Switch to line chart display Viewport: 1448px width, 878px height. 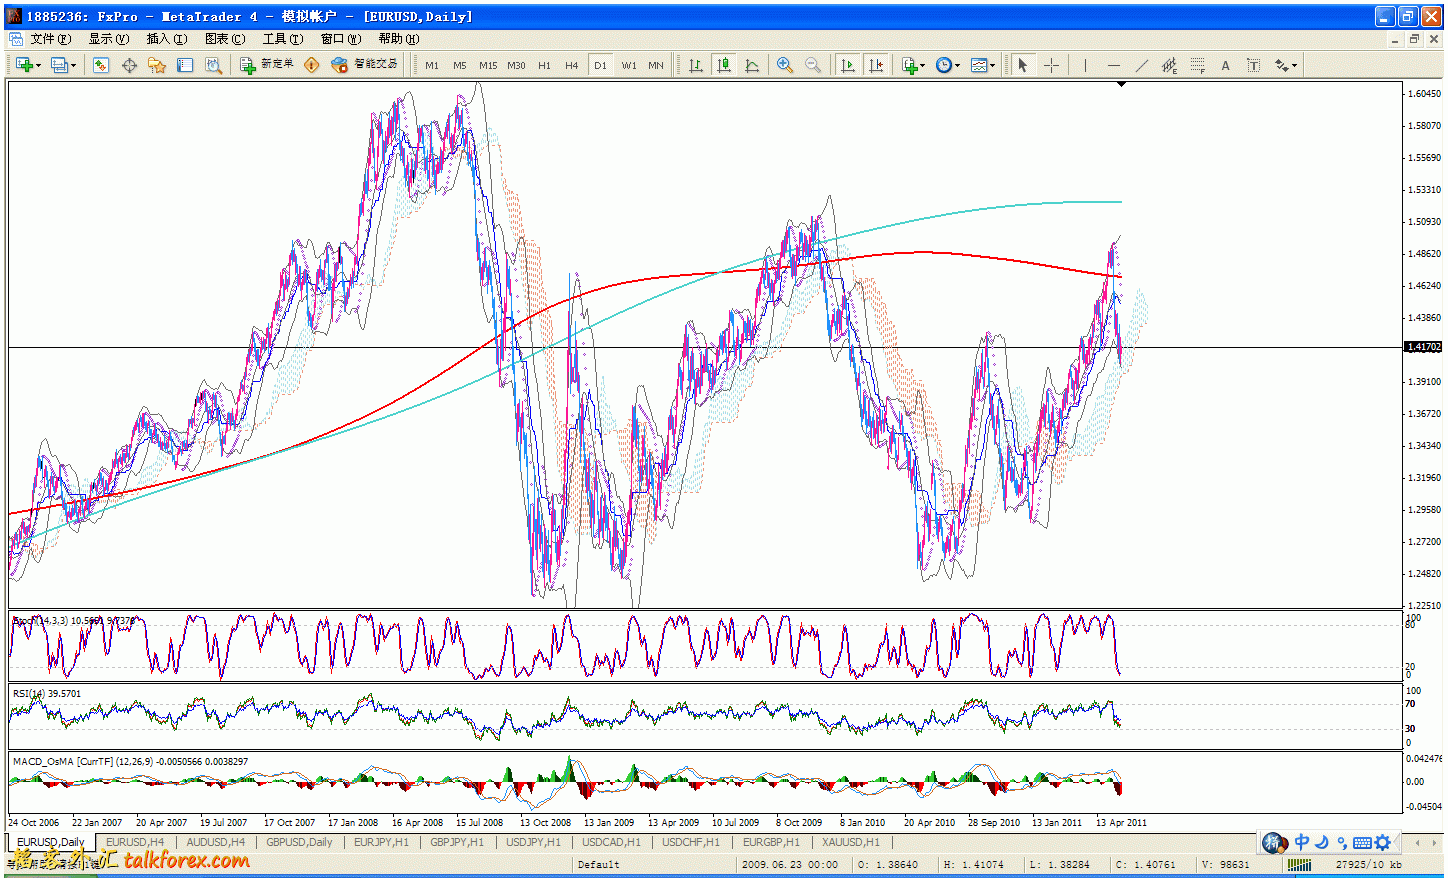(x=752, y=65)
